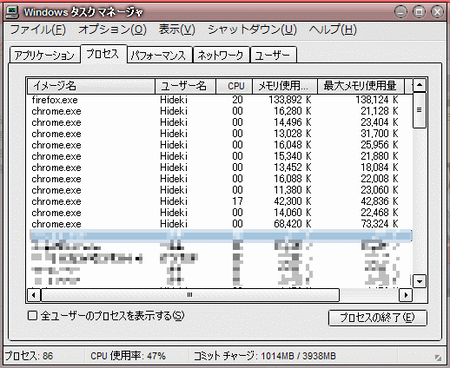The height and width of the screenshot is (368, 450).
Task: Click the プロセス: 86 status bar entry
Action: (29, 356)
